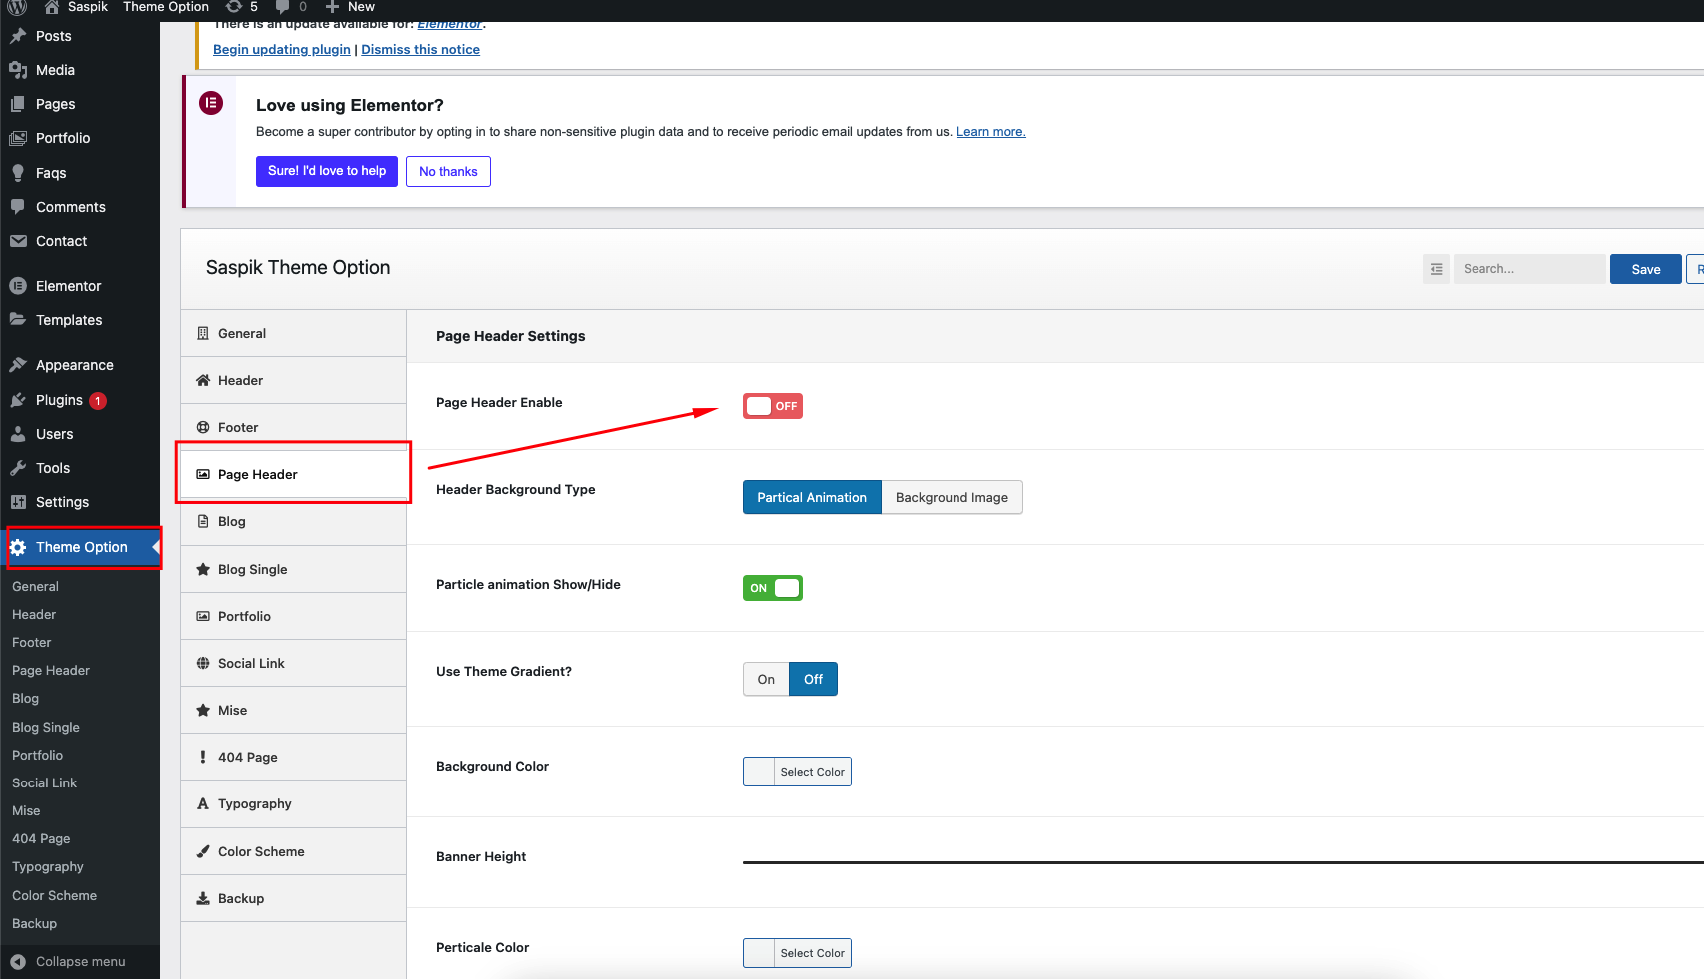Screen dimensions: 1704x979
Task: Click the plugins update badge showing 1
Action: tap(98, 401)
